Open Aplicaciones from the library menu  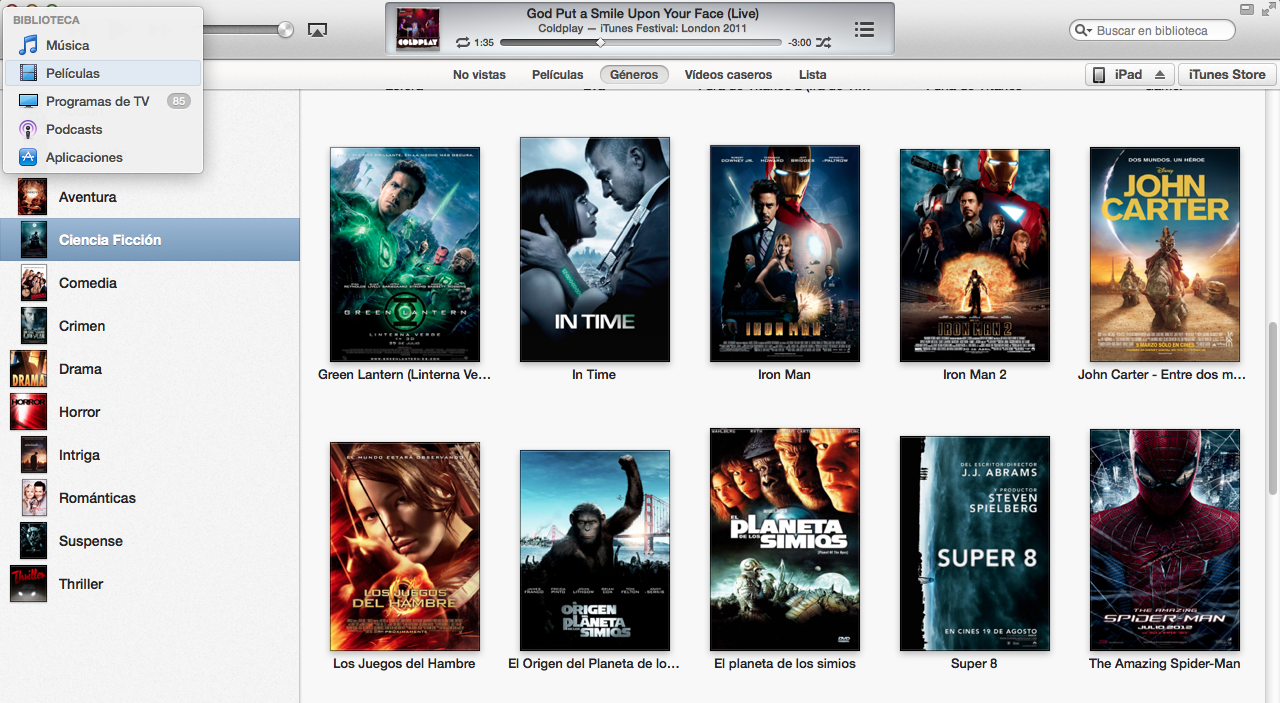click(x=84, y=157)
